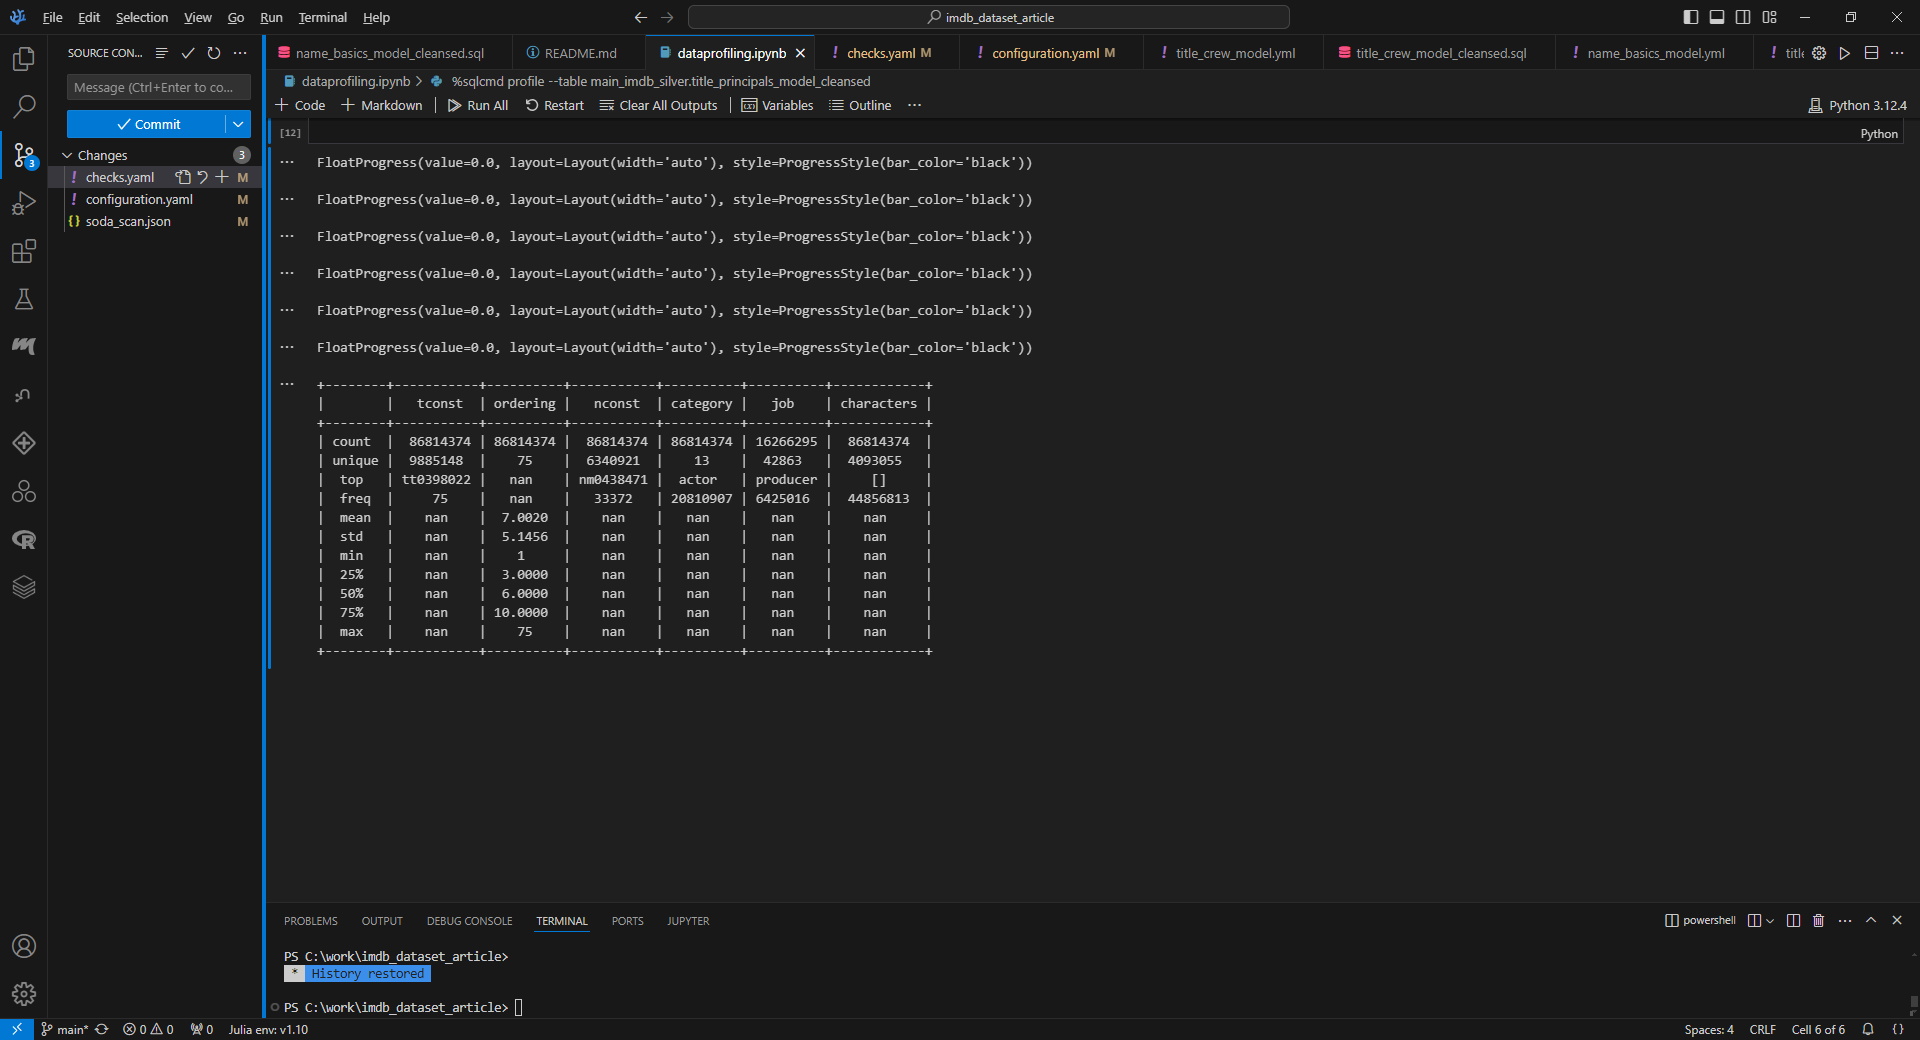The image size is (1920, 1040).
Task: Open the Accounts icon
Action: [24, 946]
